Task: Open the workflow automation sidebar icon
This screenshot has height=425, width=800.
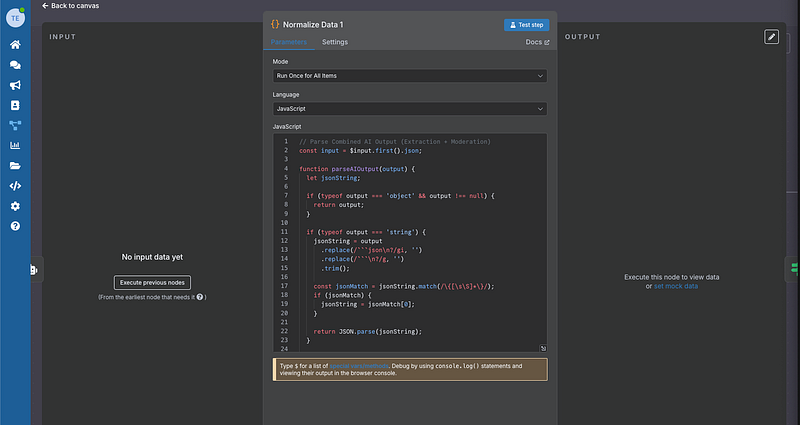Action: click(15, 125)
